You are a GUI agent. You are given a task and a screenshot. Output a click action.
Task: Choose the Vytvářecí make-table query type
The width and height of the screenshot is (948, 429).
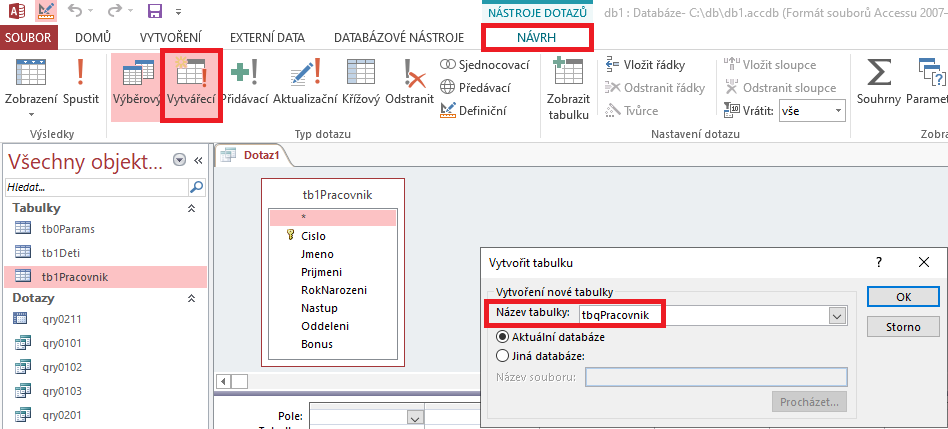click(x=192, y=85)
